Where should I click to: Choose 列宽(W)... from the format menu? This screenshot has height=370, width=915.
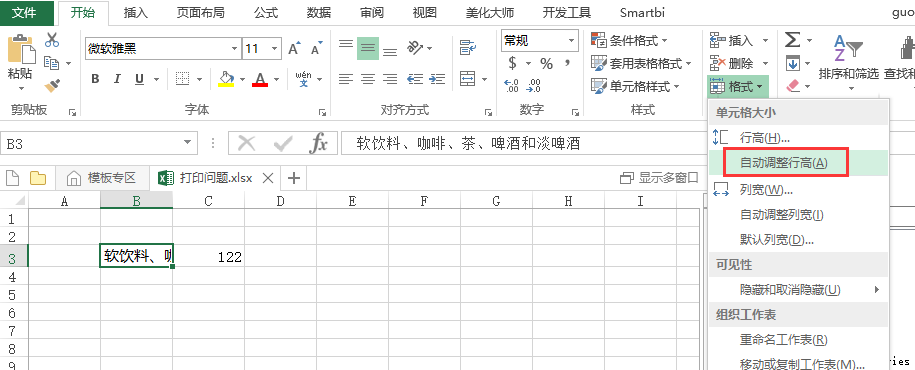point(766,189)
